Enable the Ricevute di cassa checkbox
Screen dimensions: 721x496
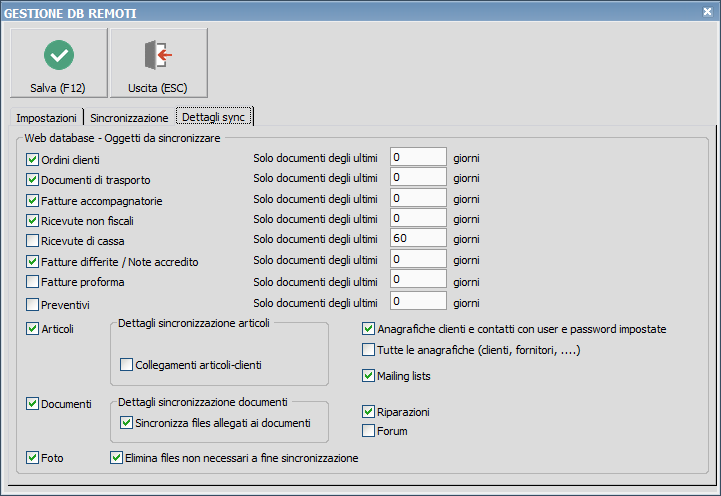click(32, 241)
